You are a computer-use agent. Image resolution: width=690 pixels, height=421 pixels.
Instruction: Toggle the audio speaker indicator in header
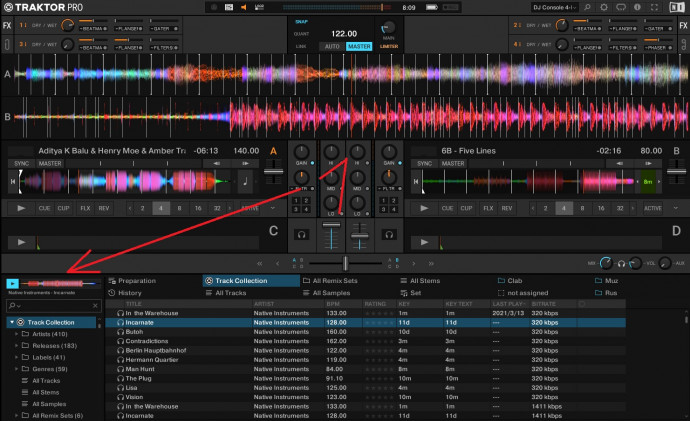(x=243, y=7)
